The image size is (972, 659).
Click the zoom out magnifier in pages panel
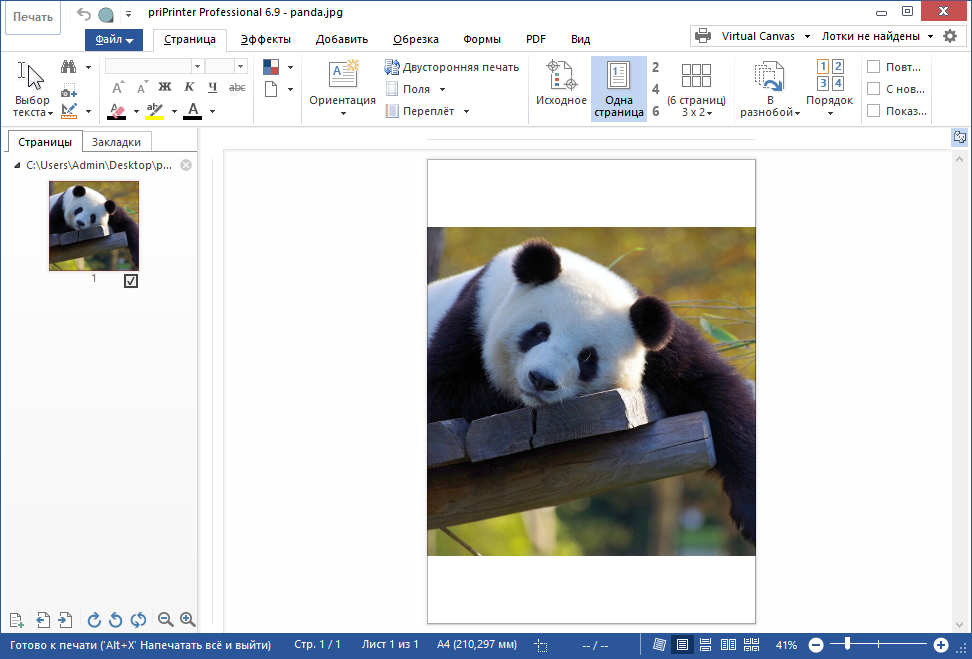tap(166, 620)
